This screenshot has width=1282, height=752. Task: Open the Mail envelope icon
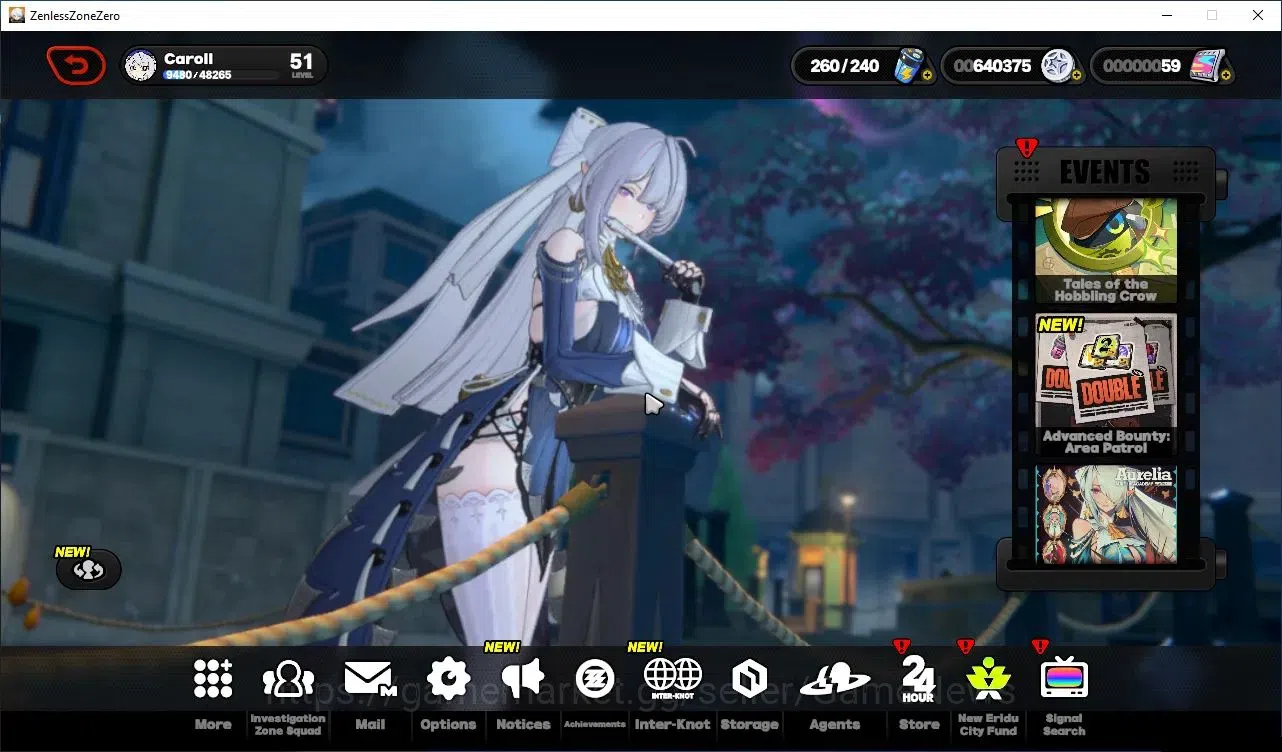[x=370, y=679]
